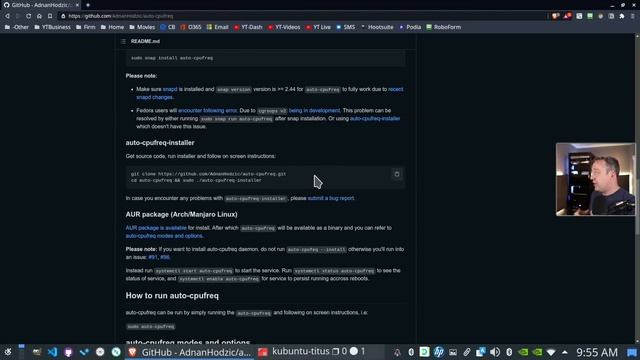640x360 pixels.
Task: Open the AUR package is available link
Action: [156, 228]
